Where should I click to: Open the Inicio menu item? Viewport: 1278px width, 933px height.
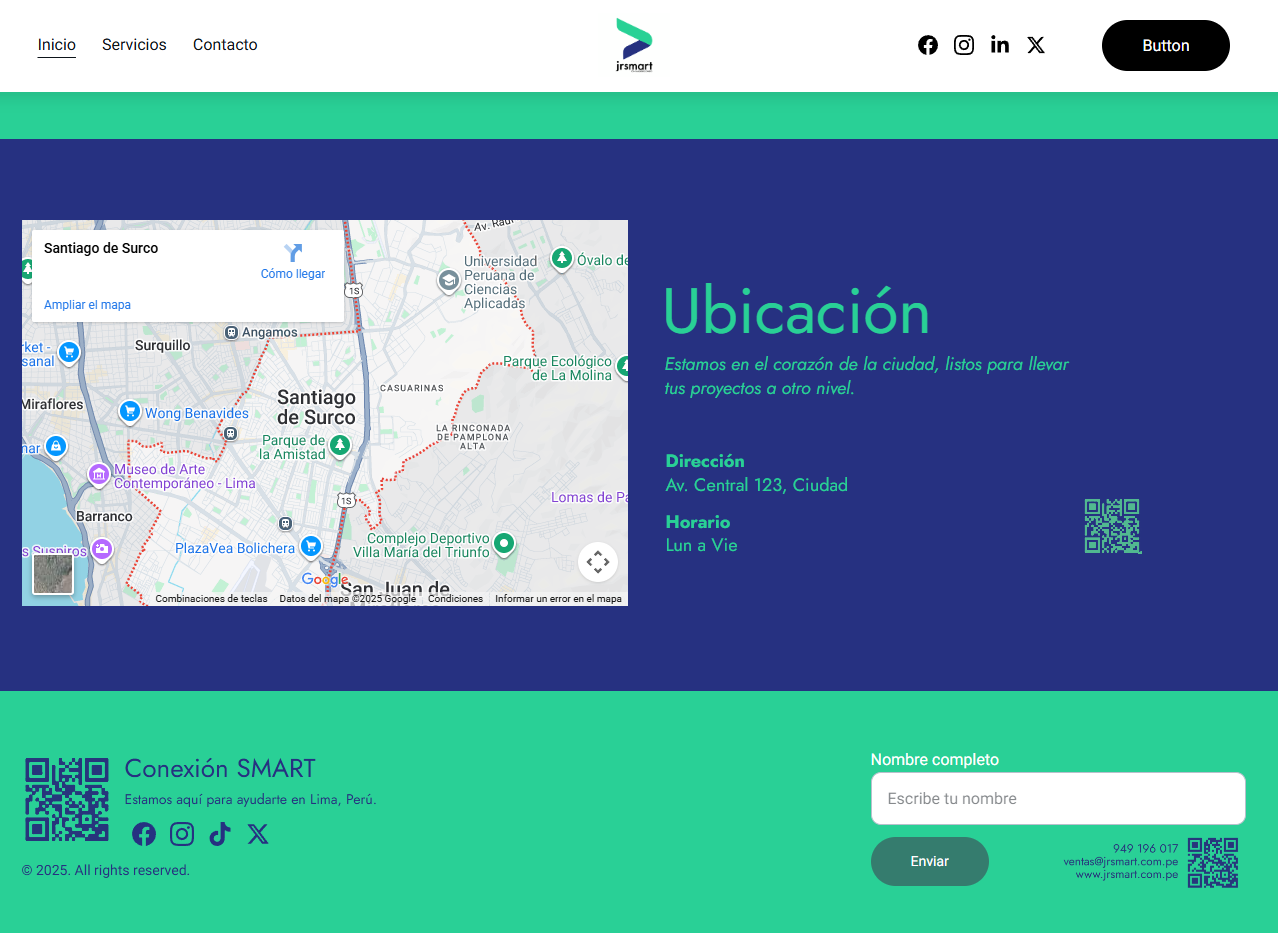point(57,45)
